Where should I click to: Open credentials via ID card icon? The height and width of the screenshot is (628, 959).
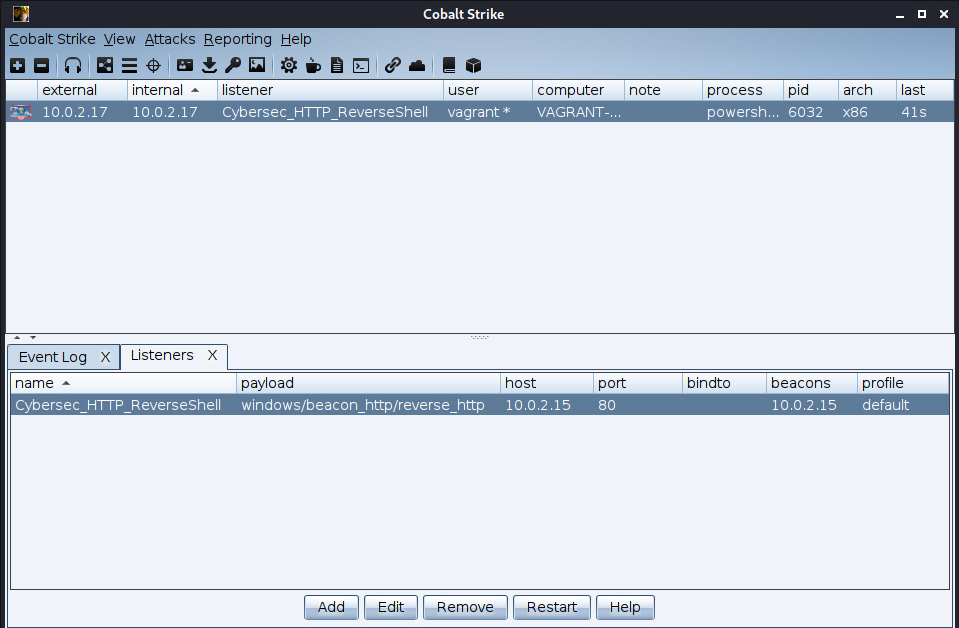pyautogui.click(x=185, y=65)
